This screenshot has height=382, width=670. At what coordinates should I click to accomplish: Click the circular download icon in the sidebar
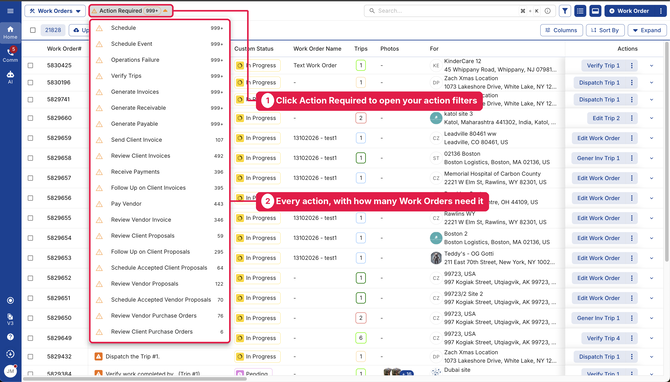10,354
